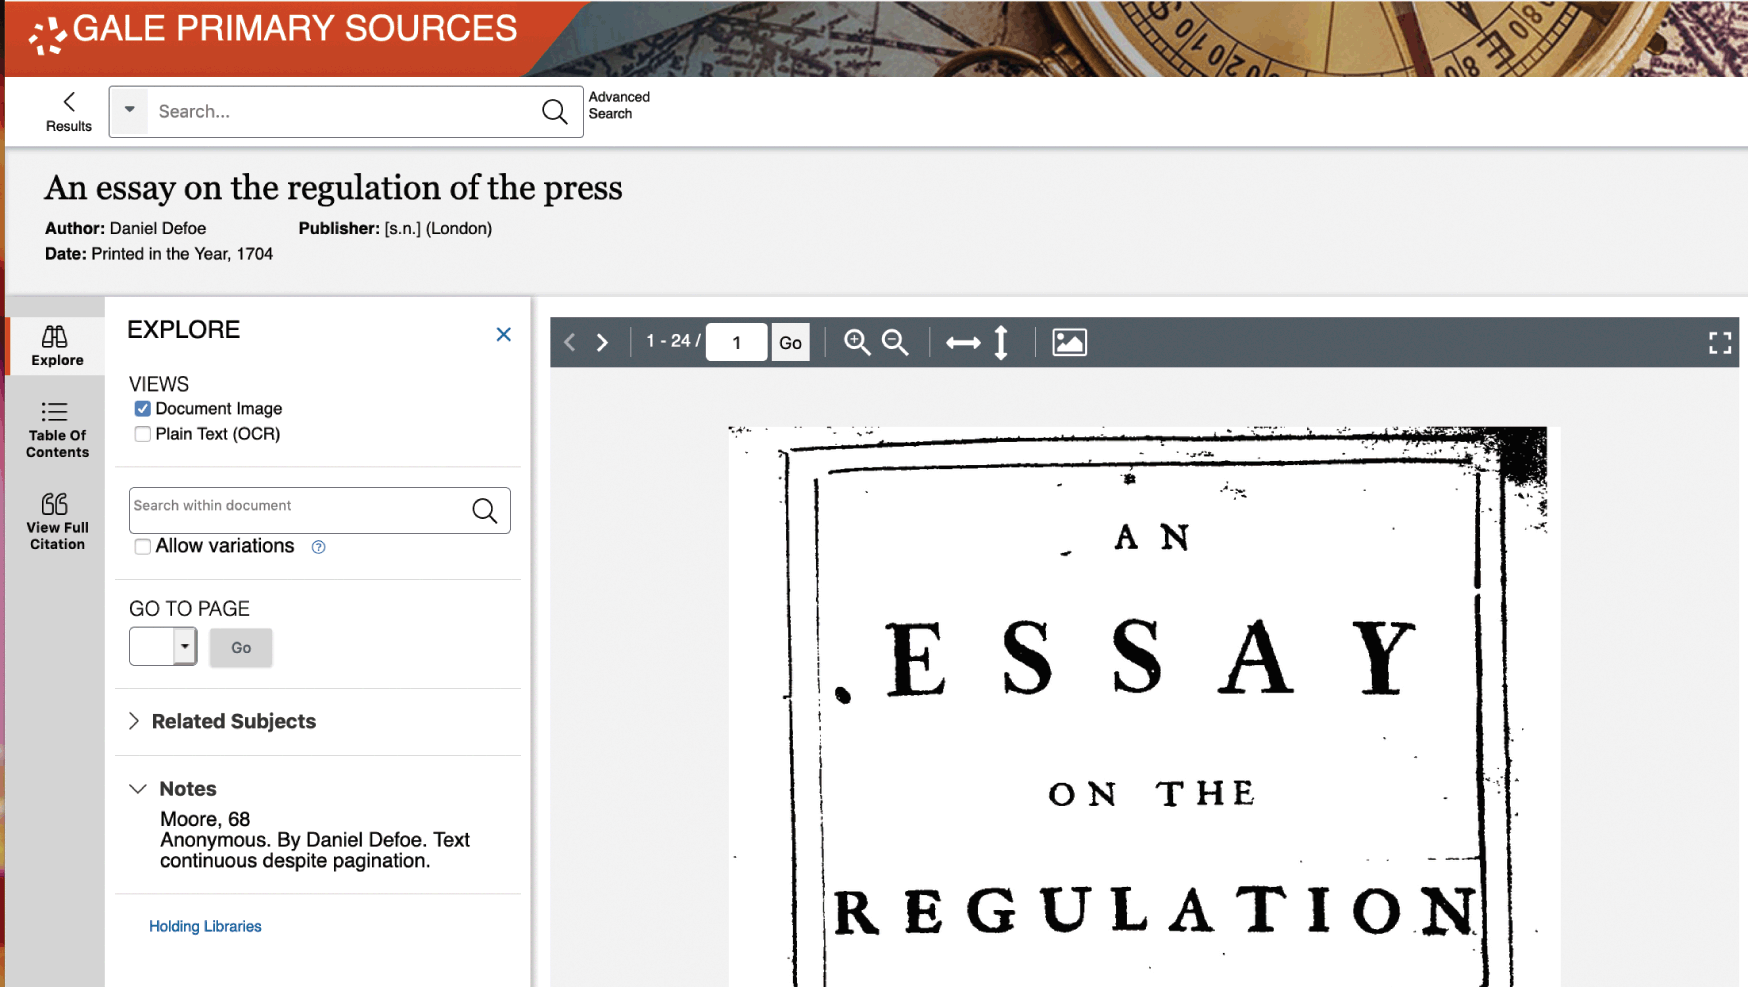Fit document to height arrow icon

pyautogui.click(x=1001, y=343)
